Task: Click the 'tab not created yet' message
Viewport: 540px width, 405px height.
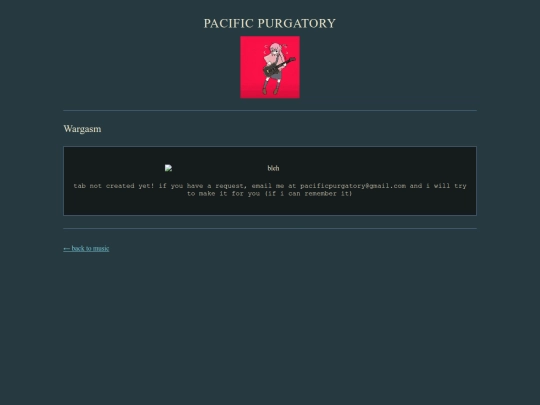Action: coord(270,190)
